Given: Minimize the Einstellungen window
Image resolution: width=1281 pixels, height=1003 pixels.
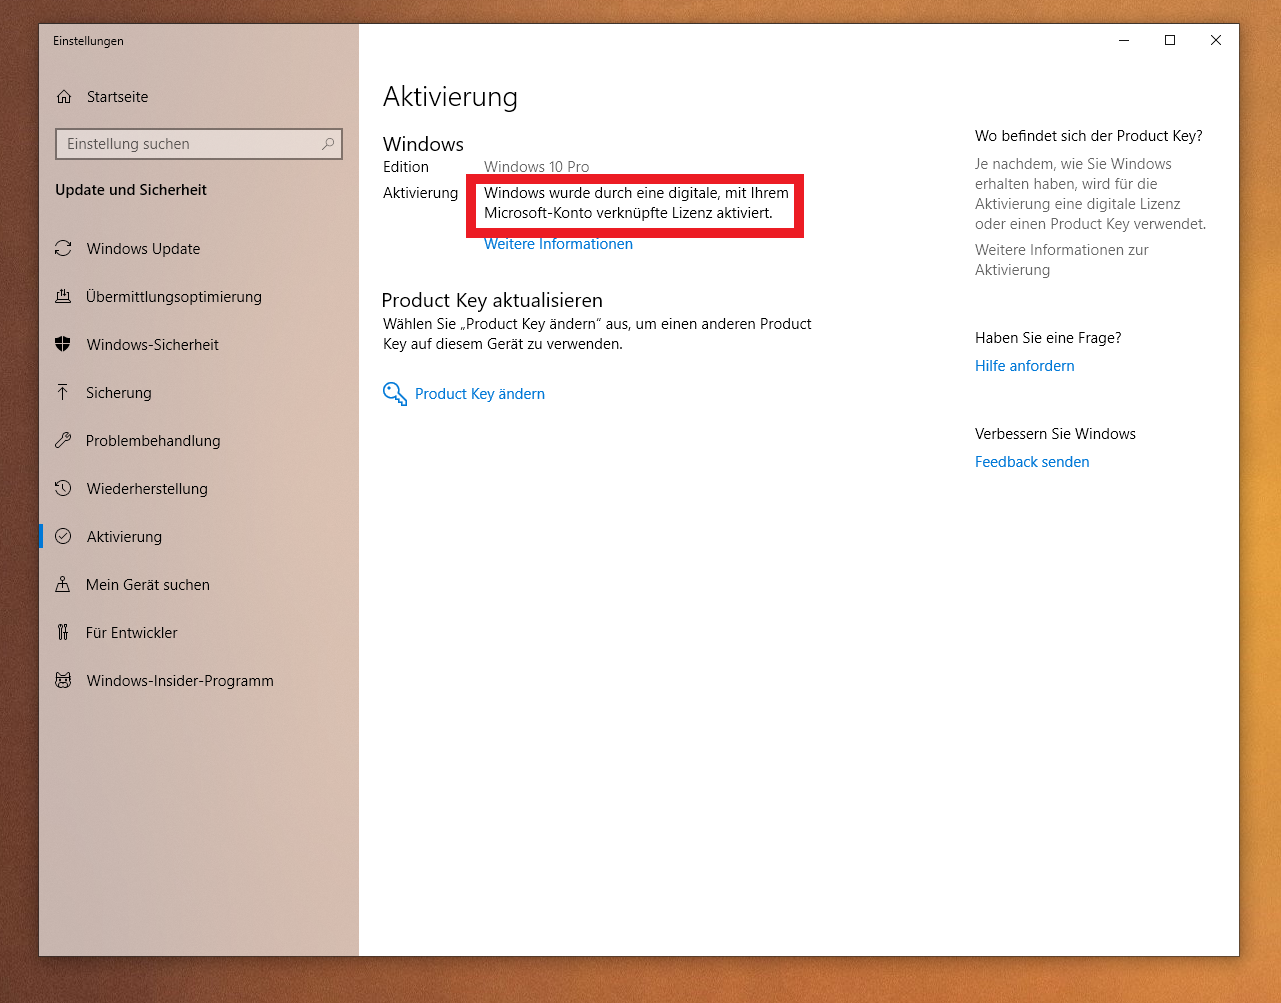Looking at the screenshot, I should [x=1124, y=40].
